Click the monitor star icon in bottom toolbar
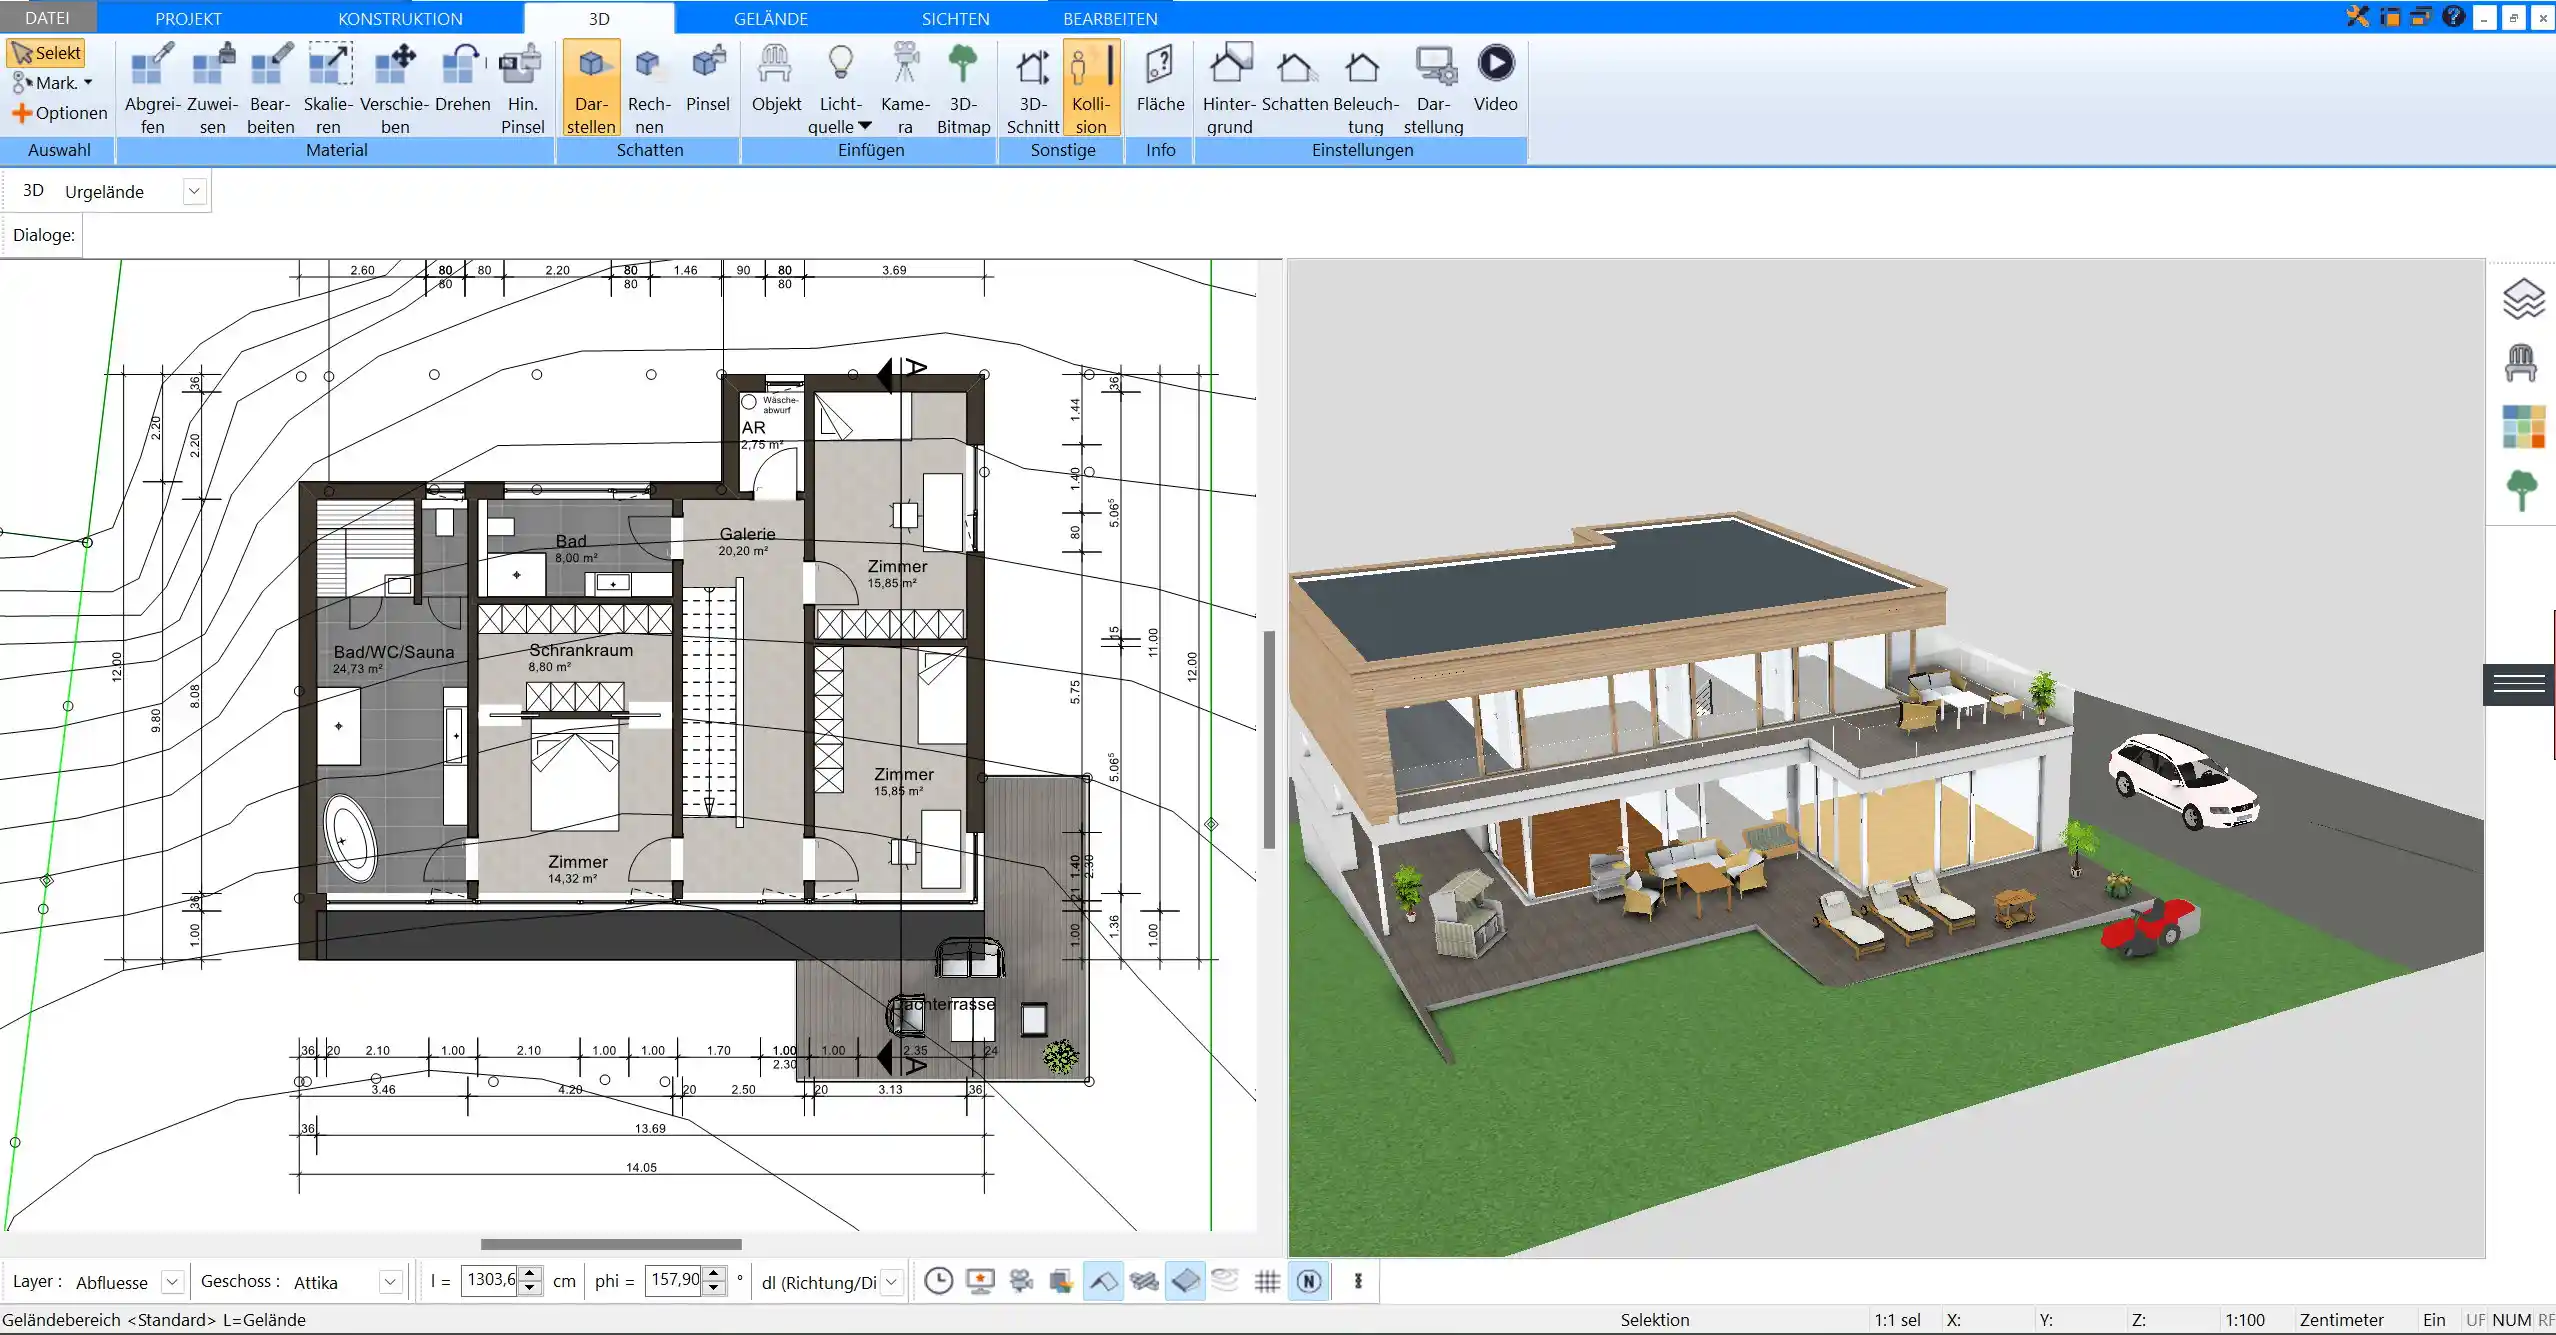This screenshot has width=2556, height=1335. point(980,1281)
